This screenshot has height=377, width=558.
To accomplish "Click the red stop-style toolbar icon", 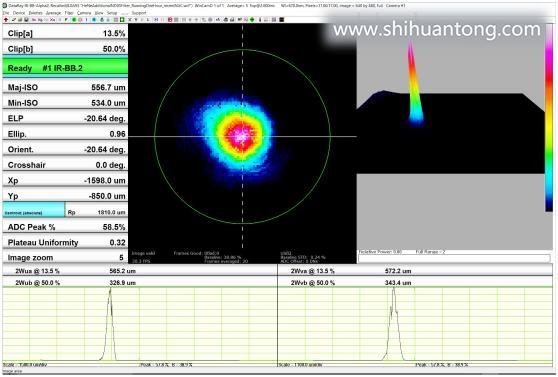I will 170,20.
